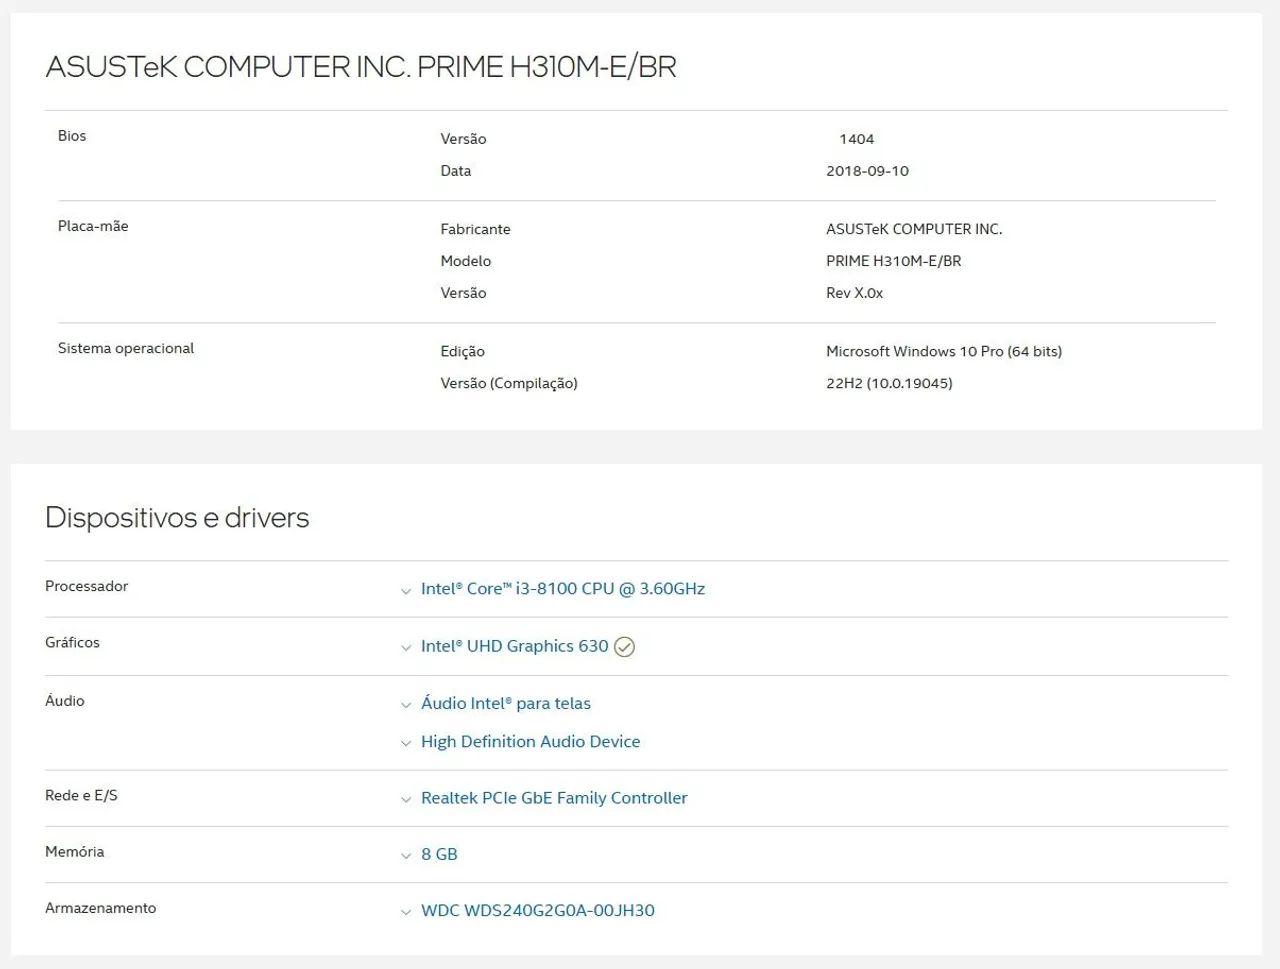1280x969 pixels.
Task: Select Microsoft Windows 10 Pro (64 bits) text
Action: (944, 351)
